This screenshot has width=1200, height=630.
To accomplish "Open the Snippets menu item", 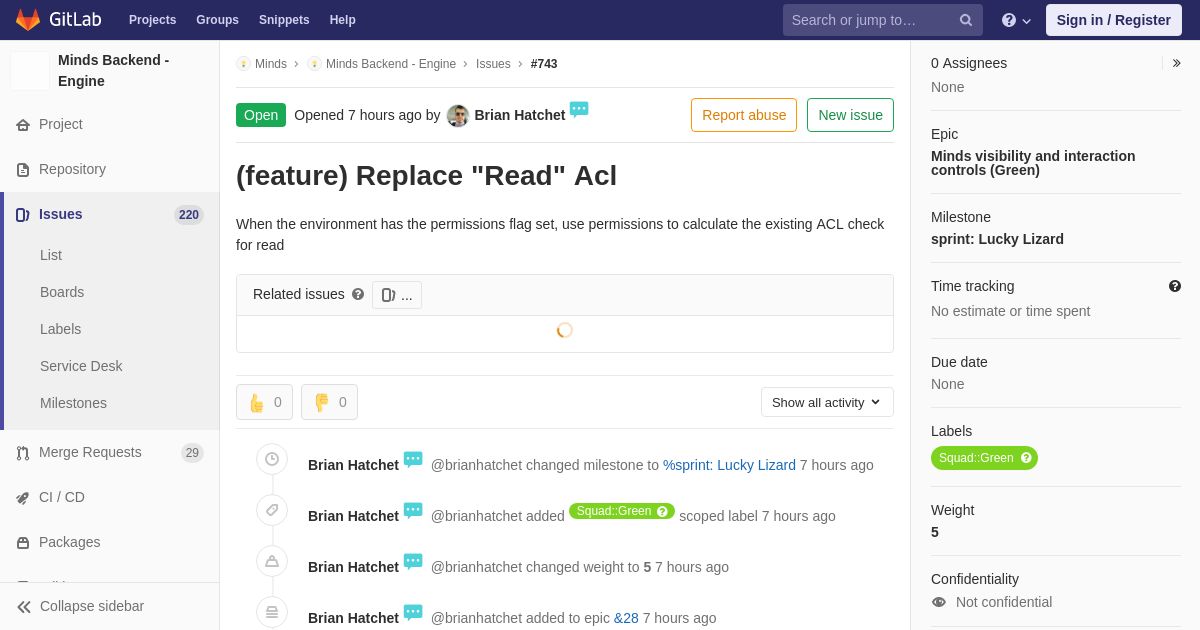I will (x=284, y=20).
